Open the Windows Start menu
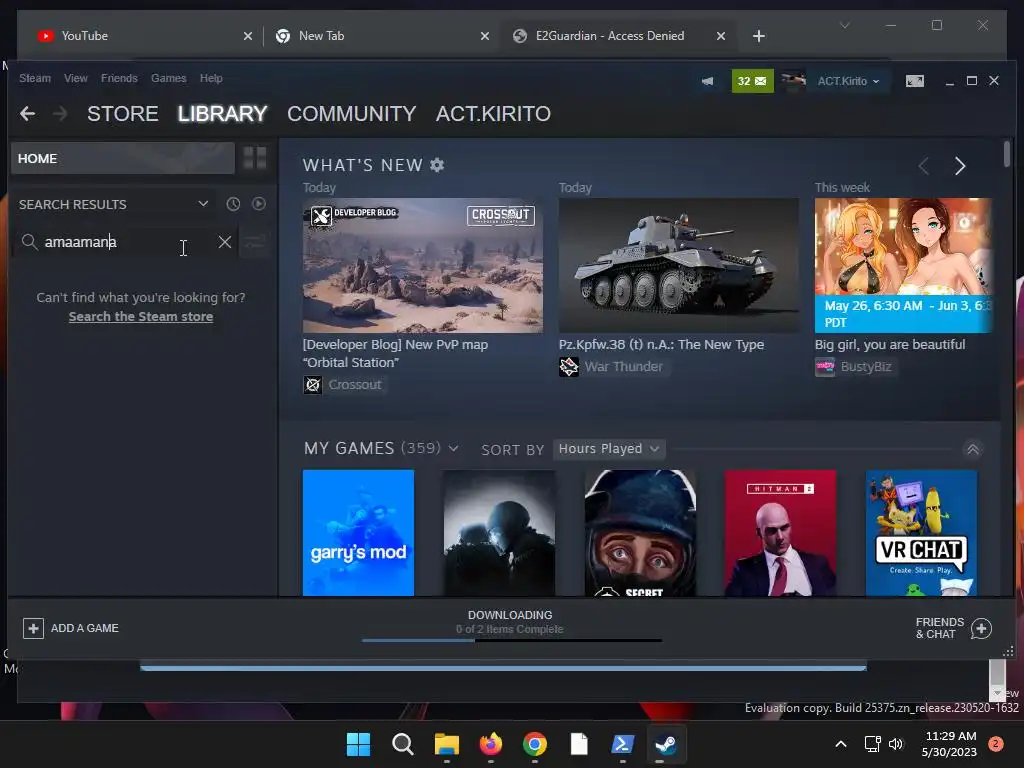The width and height of the screenshot is (1024, 768). click(x=358, y=744)
